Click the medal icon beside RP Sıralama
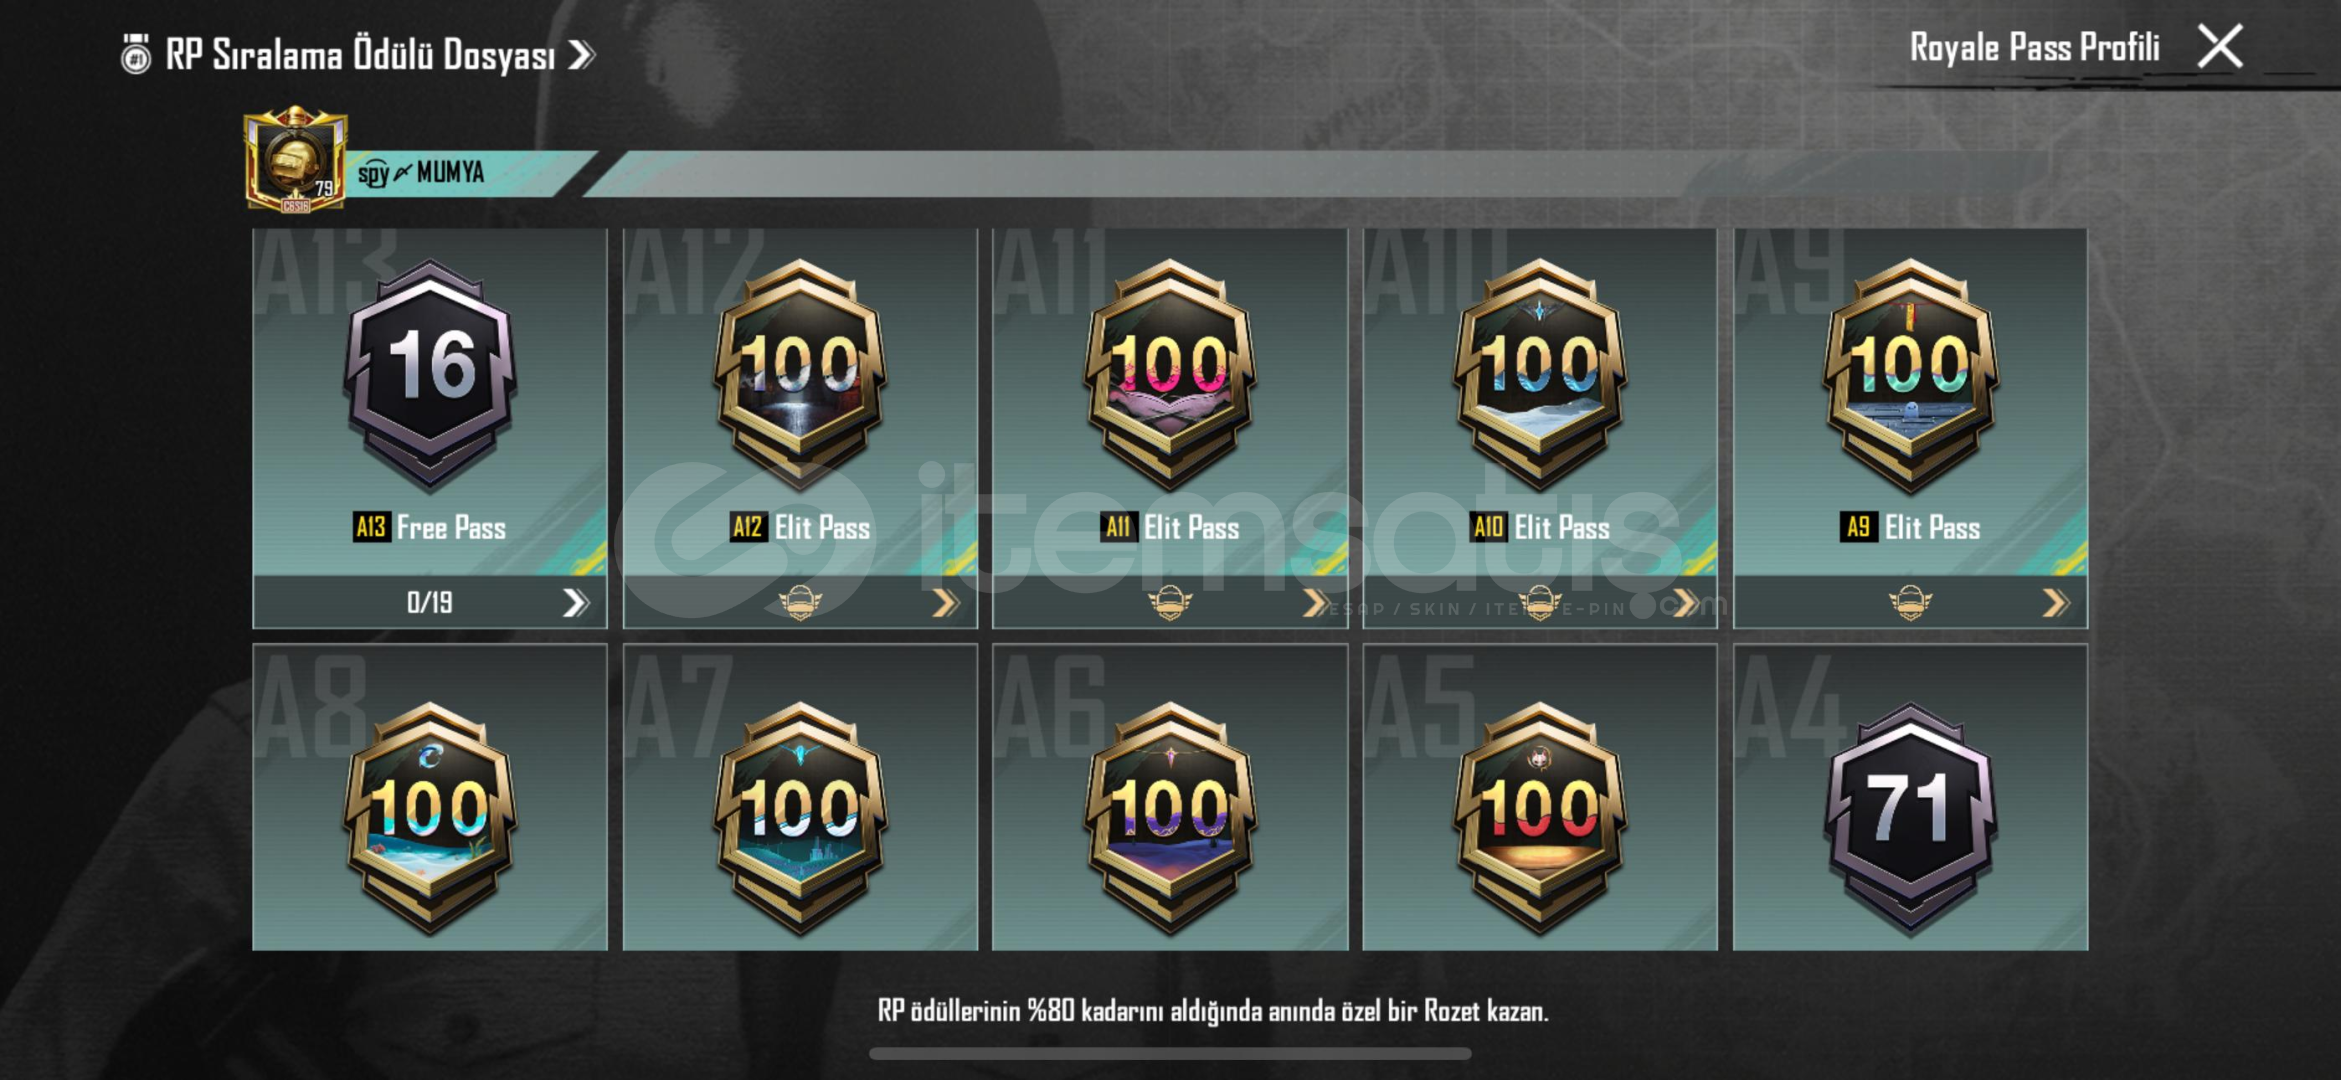 tap(136, 54)
